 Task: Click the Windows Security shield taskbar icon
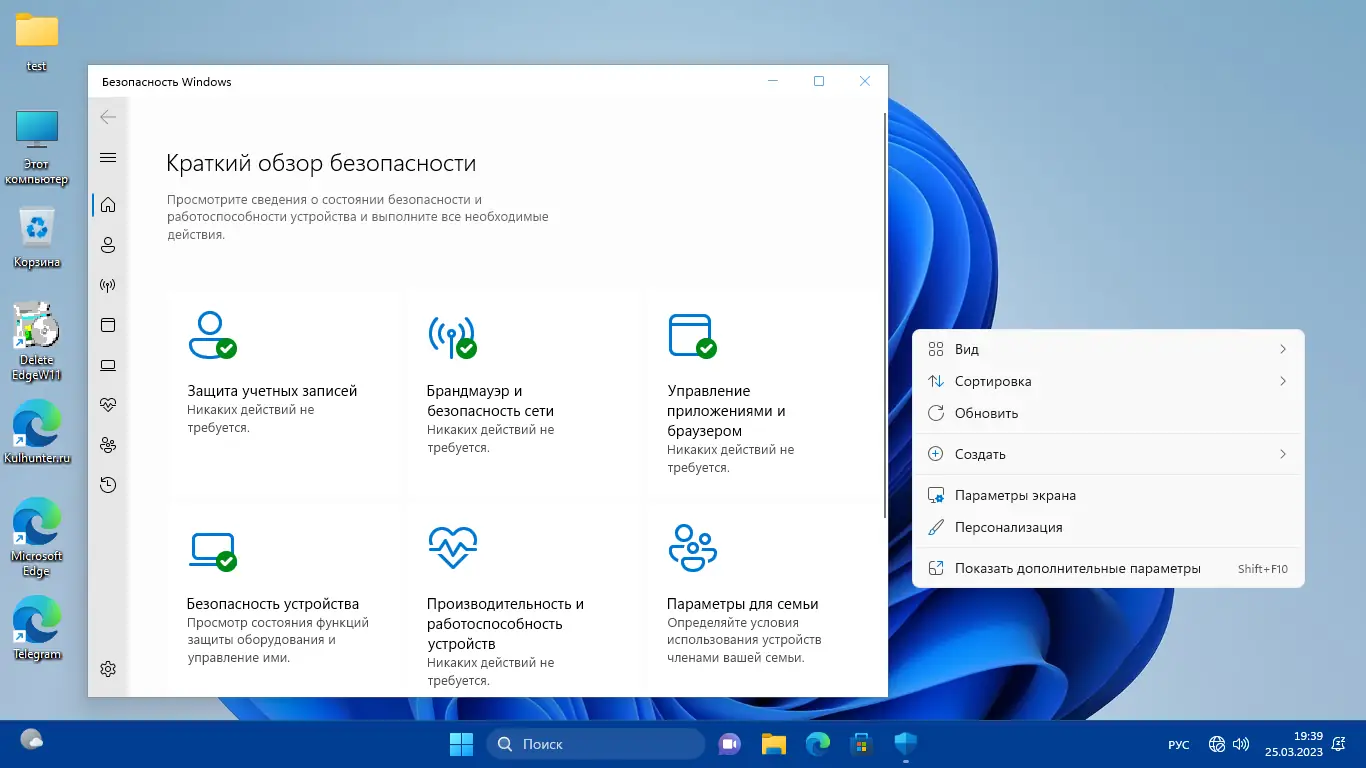click(x=906, y=744)
